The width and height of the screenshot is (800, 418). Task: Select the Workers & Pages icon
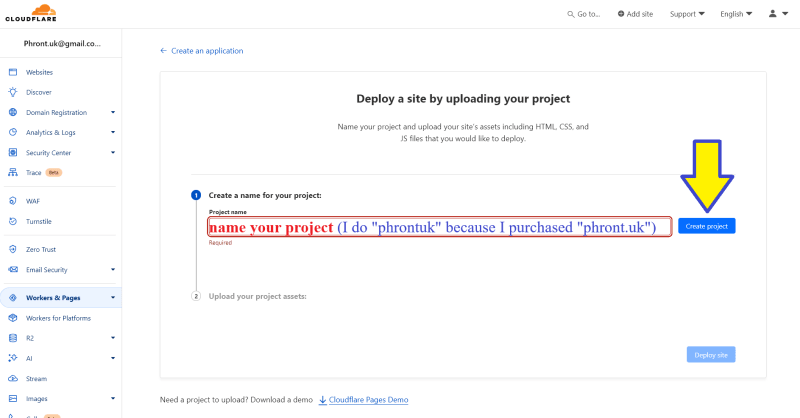pos(13,298)
